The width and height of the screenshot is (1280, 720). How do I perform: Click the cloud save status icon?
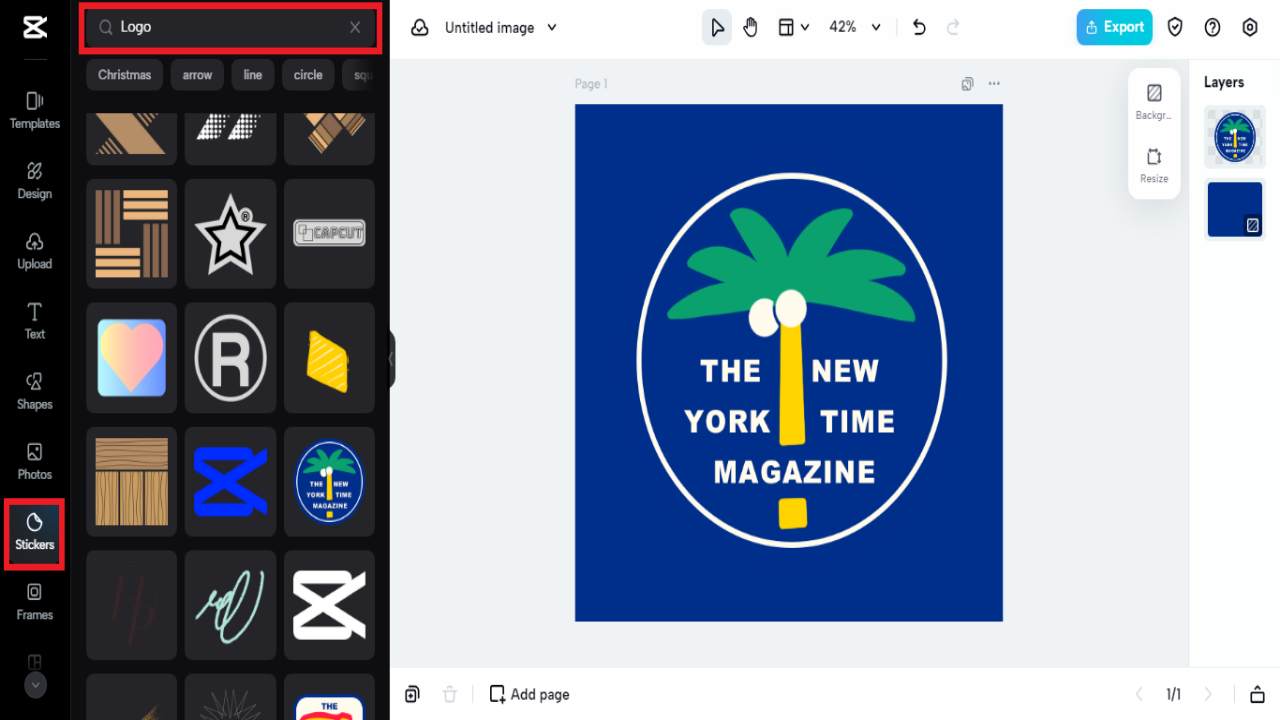tap(420, 28)
